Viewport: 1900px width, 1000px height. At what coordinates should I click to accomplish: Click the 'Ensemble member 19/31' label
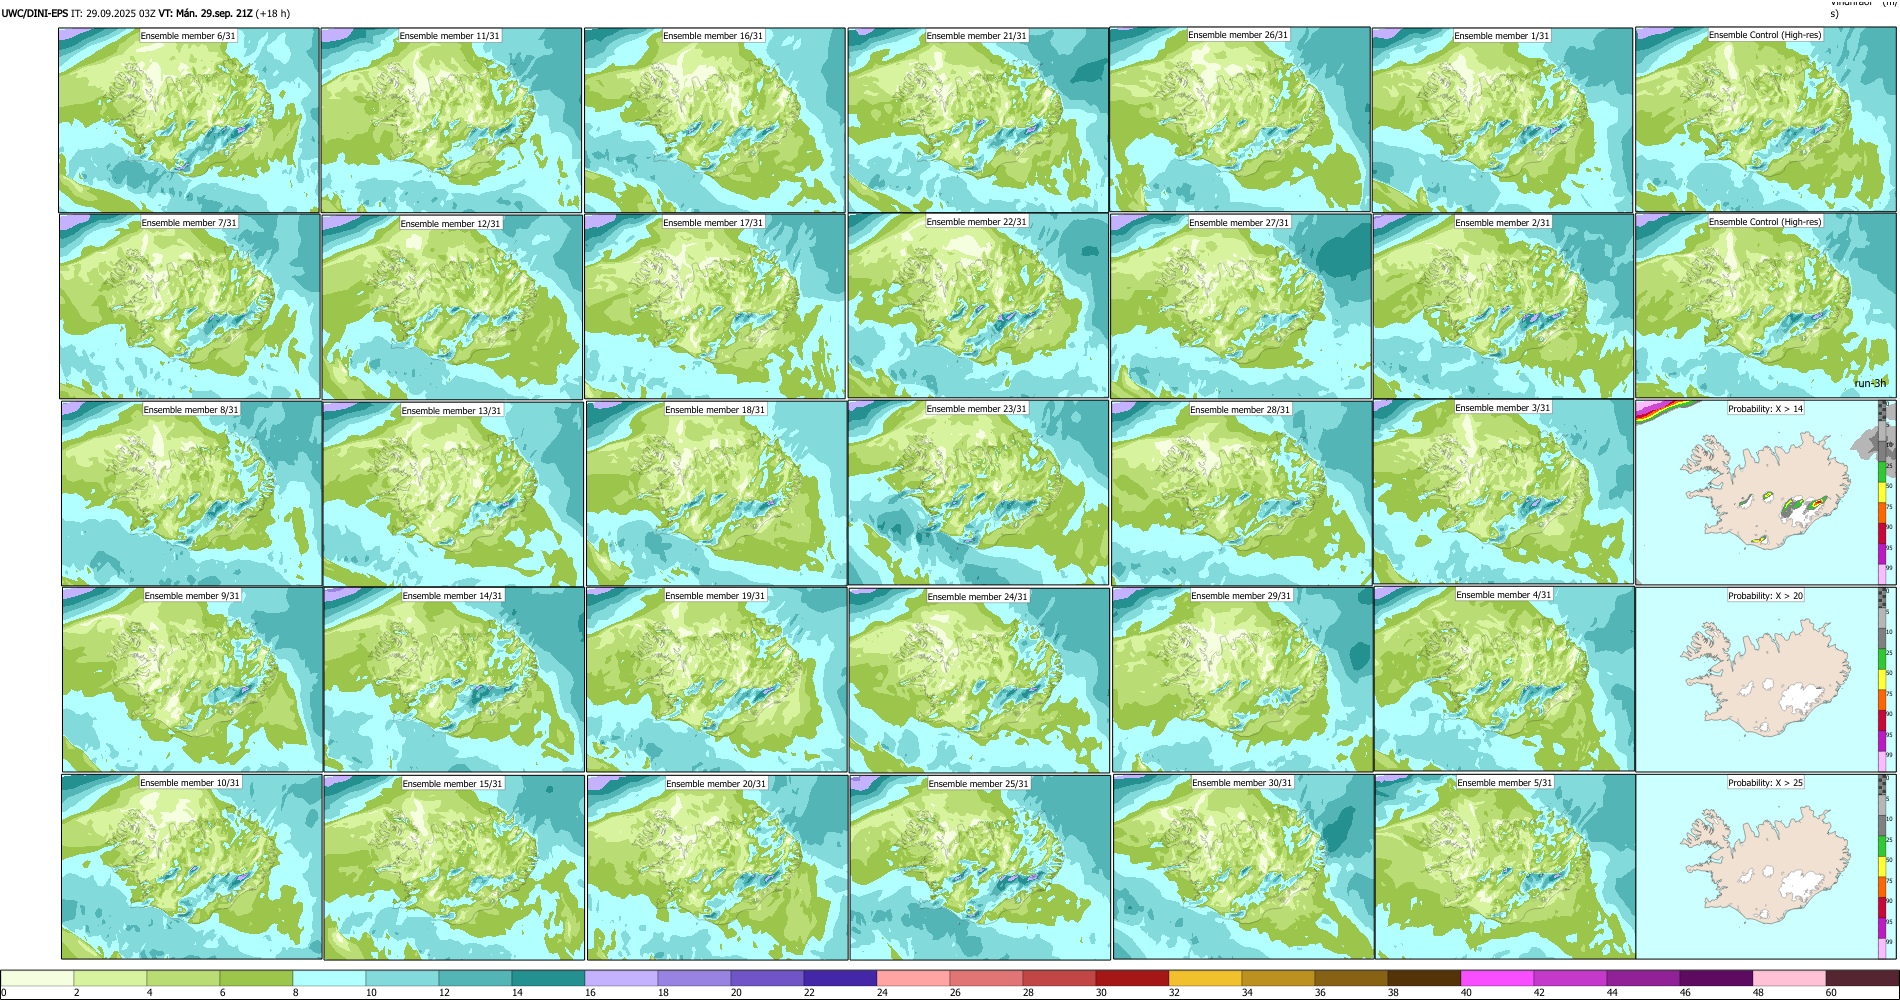715,596
